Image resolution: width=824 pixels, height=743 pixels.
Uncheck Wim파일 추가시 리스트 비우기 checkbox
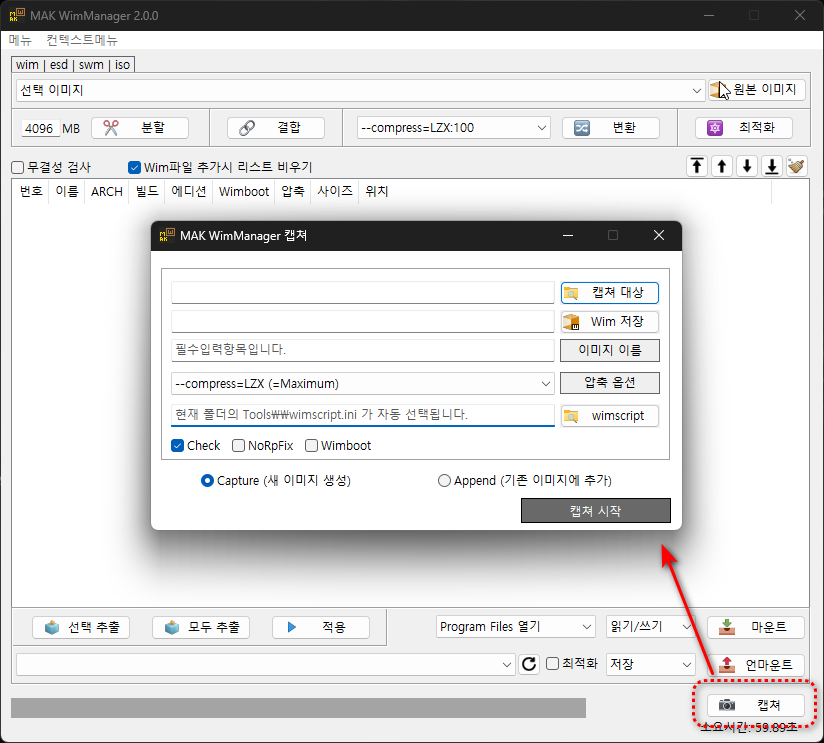point(134,167)
